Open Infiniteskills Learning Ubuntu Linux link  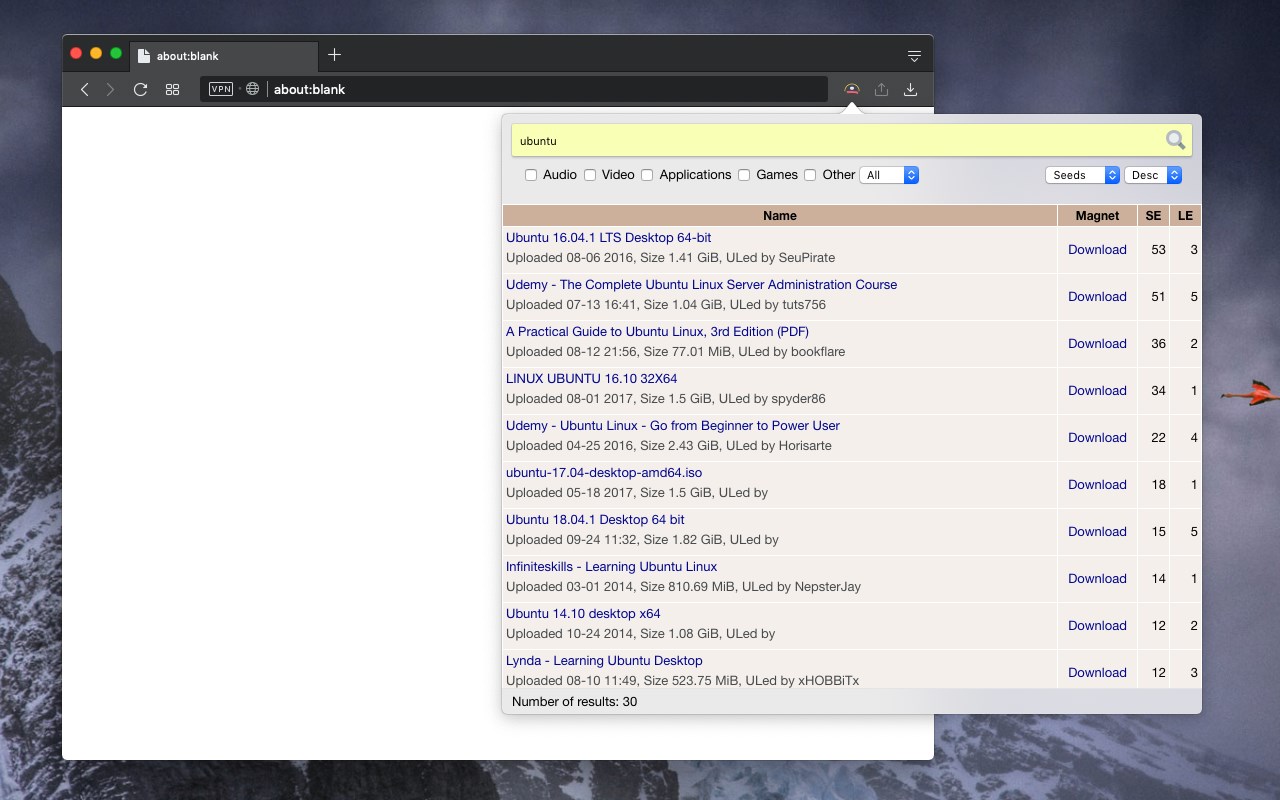(x=611, y=567)
